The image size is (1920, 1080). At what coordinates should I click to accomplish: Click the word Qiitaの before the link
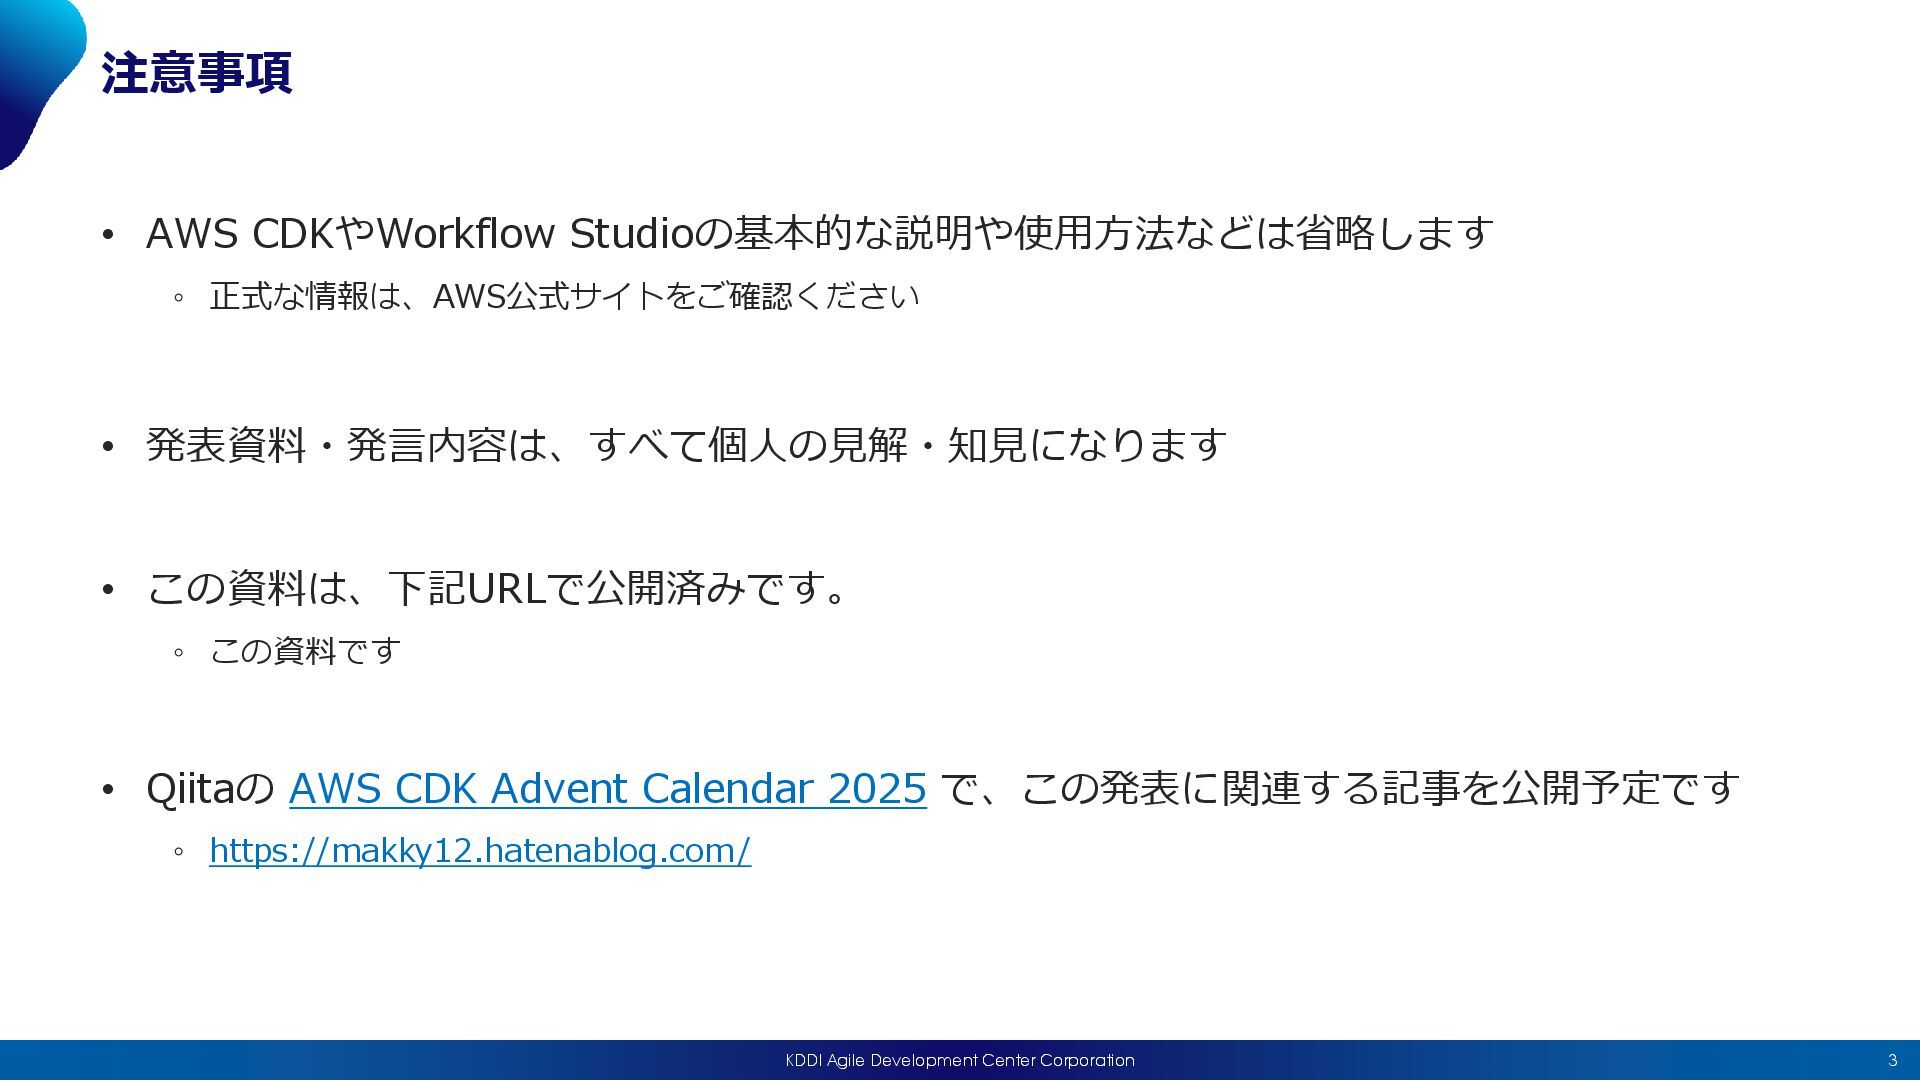[x=210, y=789]
